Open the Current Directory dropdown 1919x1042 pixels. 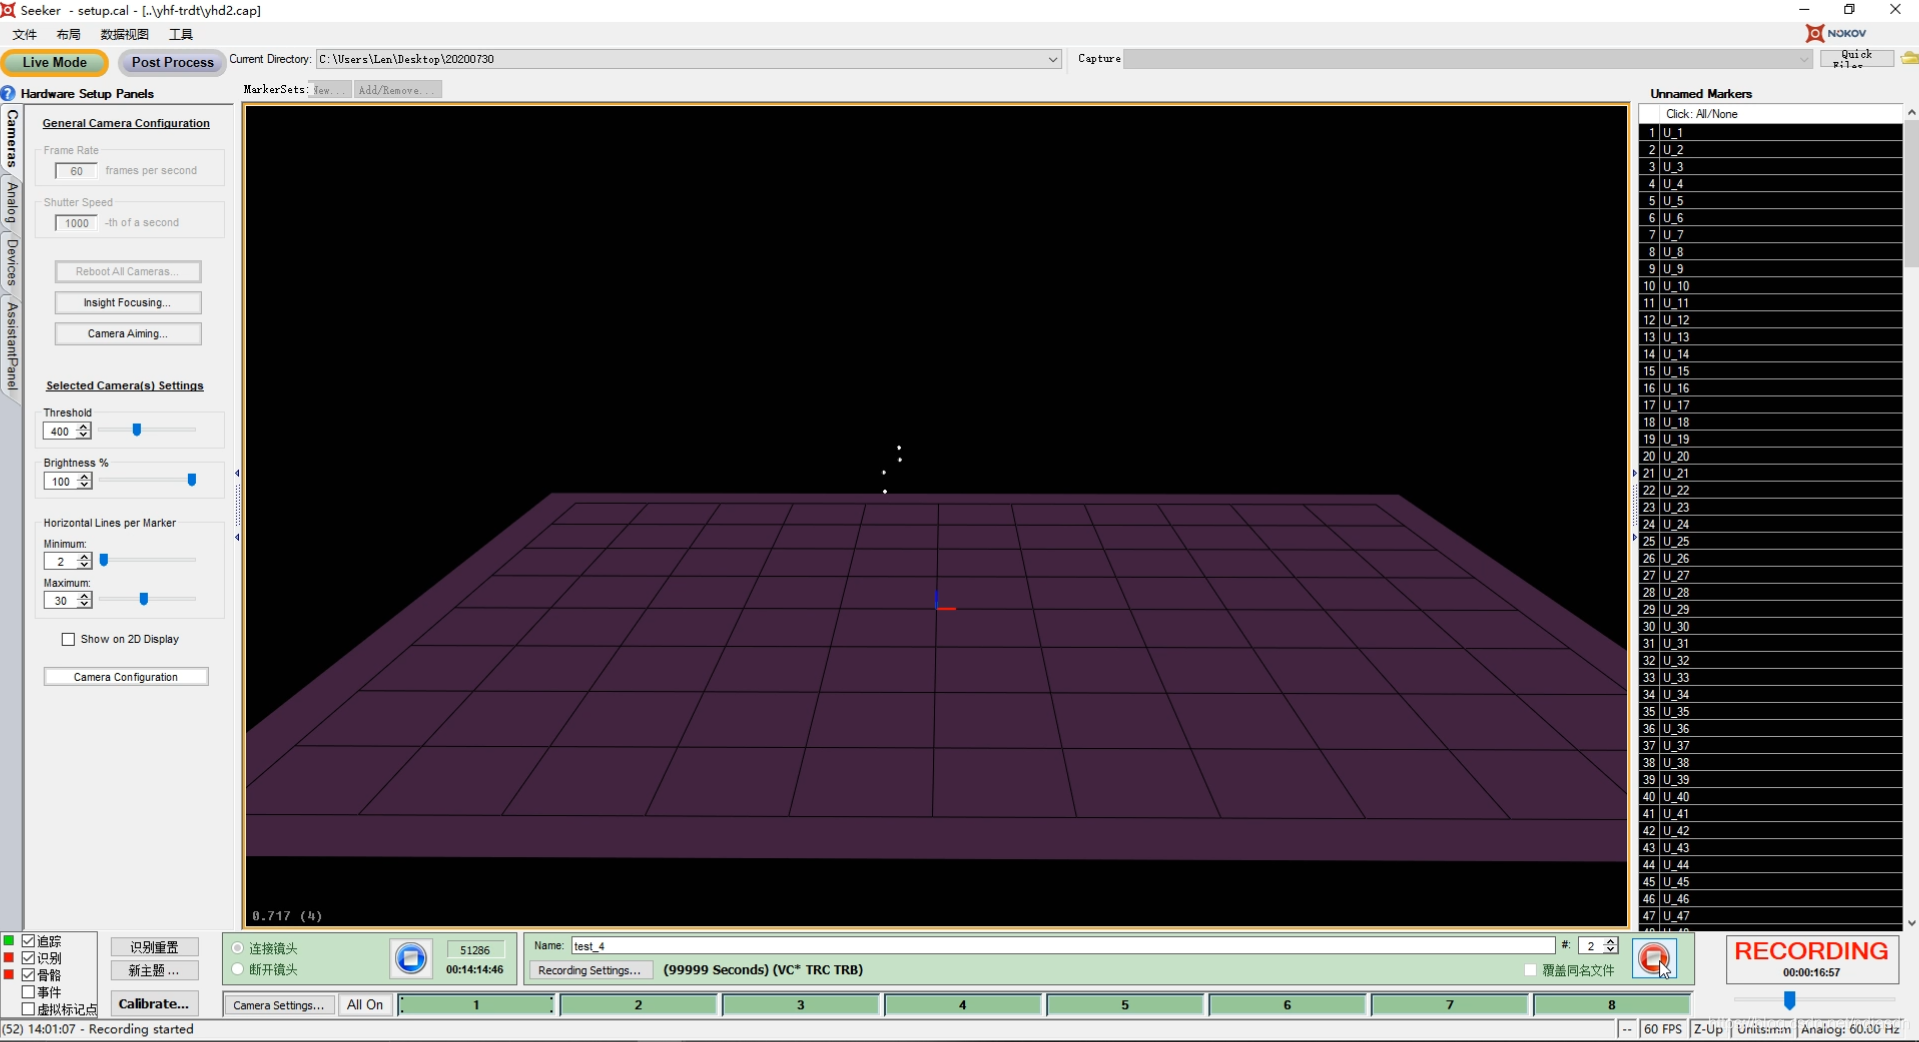(x=1052, y=59)
